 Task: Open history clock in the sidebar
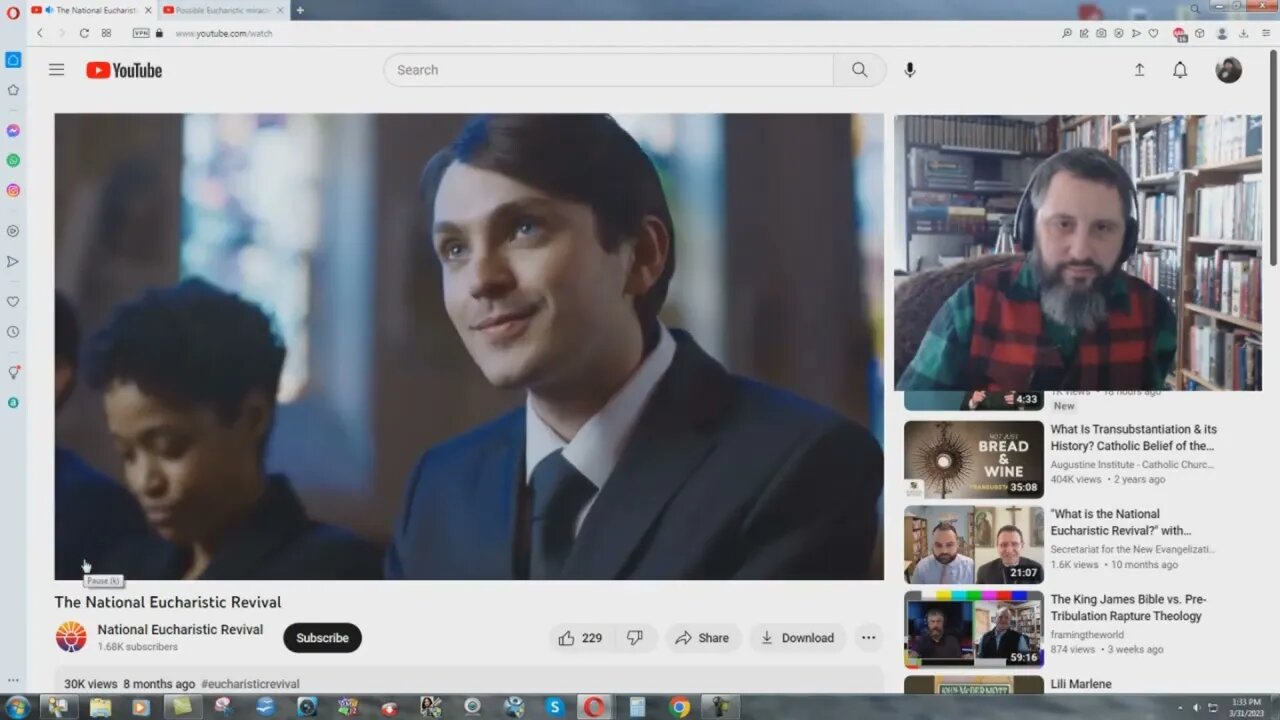coord(13,332)
